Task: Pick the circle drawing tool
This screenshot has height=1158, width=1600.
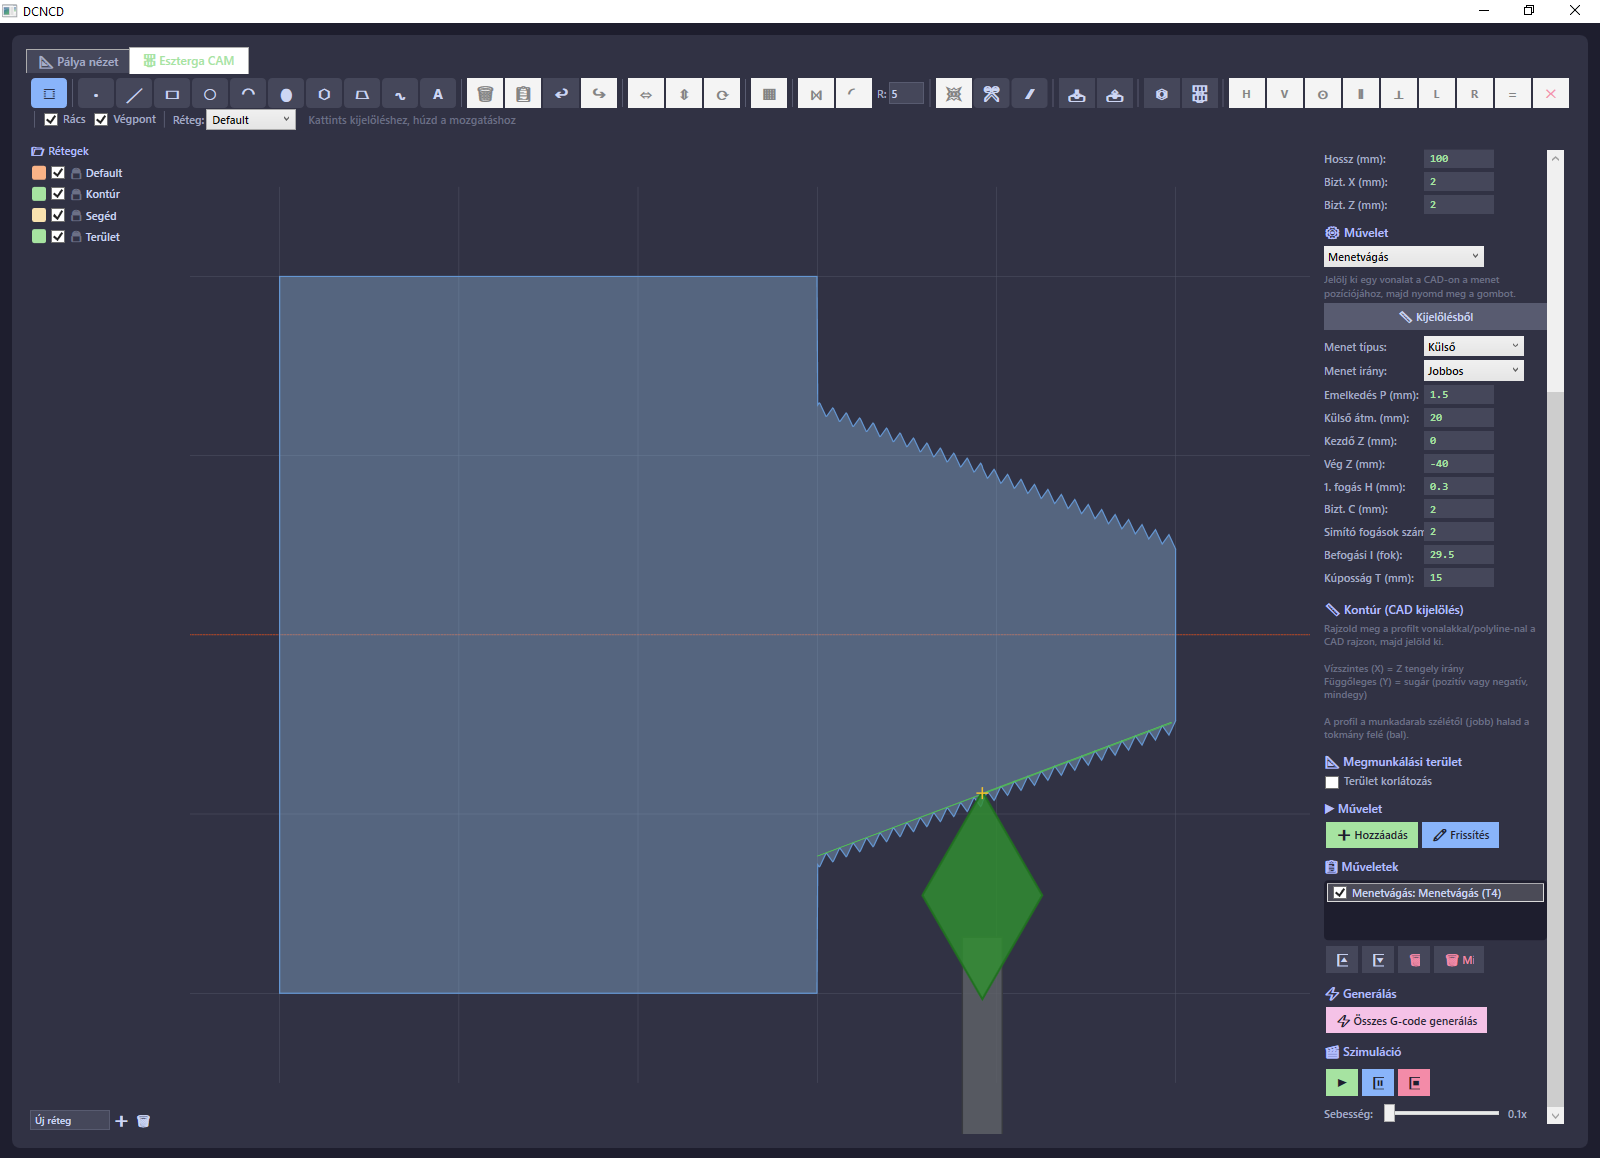Action: point(210,94)
